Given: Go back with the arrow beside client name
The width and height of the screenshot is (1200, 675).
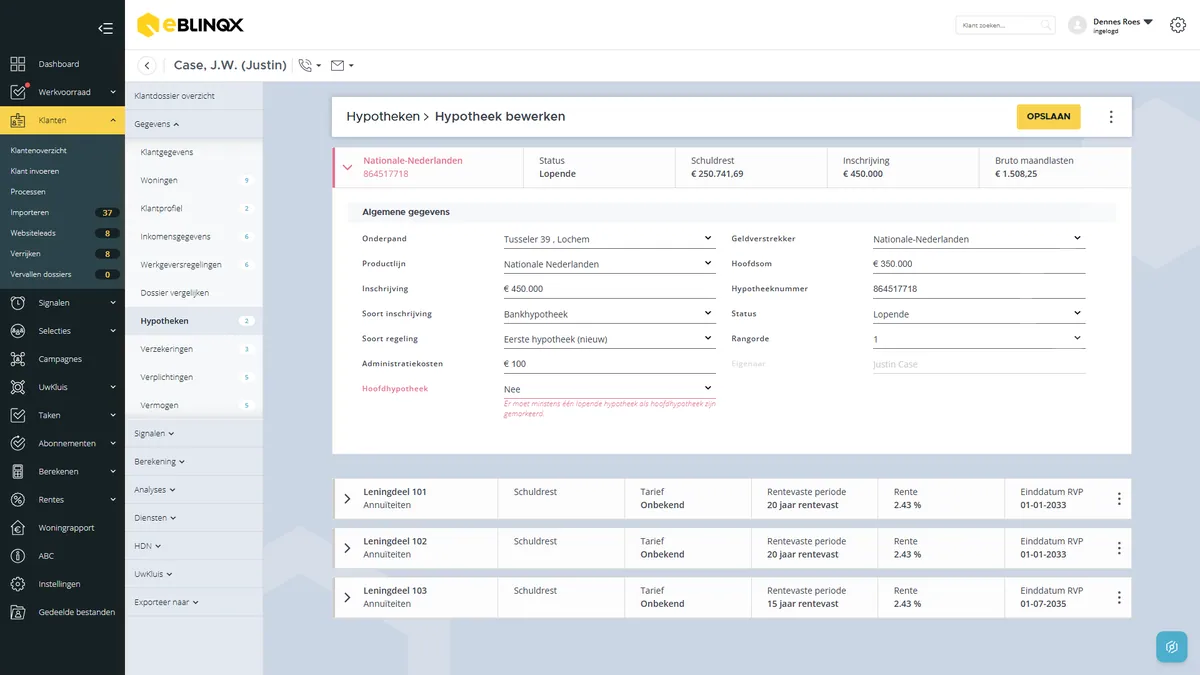Looking at the screenshot, I should coord(147,66).
